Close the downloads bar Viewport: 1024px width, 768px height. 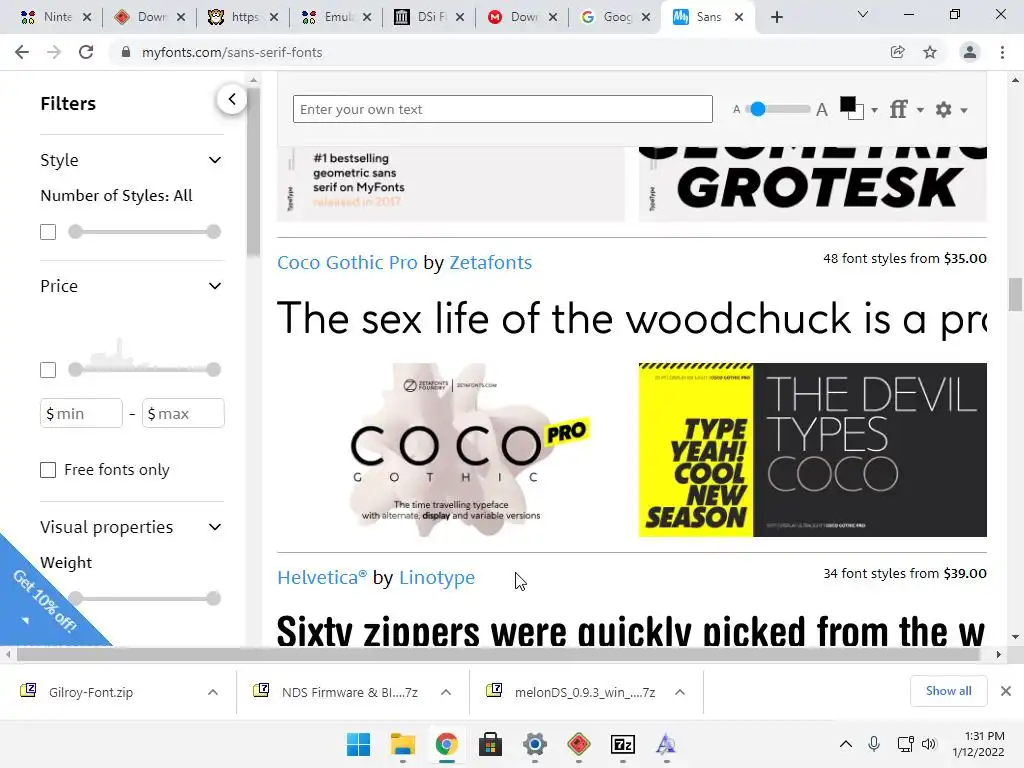1006,691
